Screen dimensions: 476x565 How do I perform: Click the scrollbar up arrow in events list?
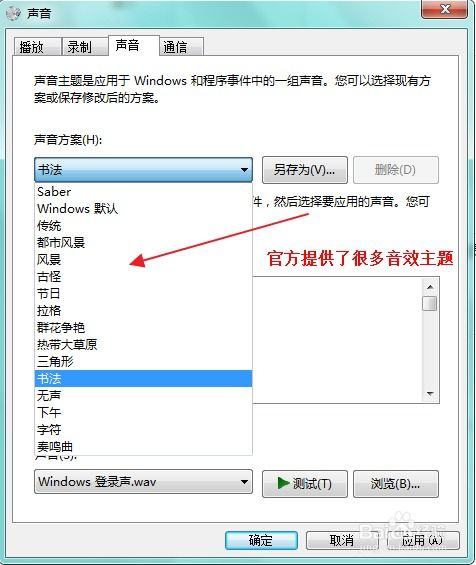[x=430, y=287]
